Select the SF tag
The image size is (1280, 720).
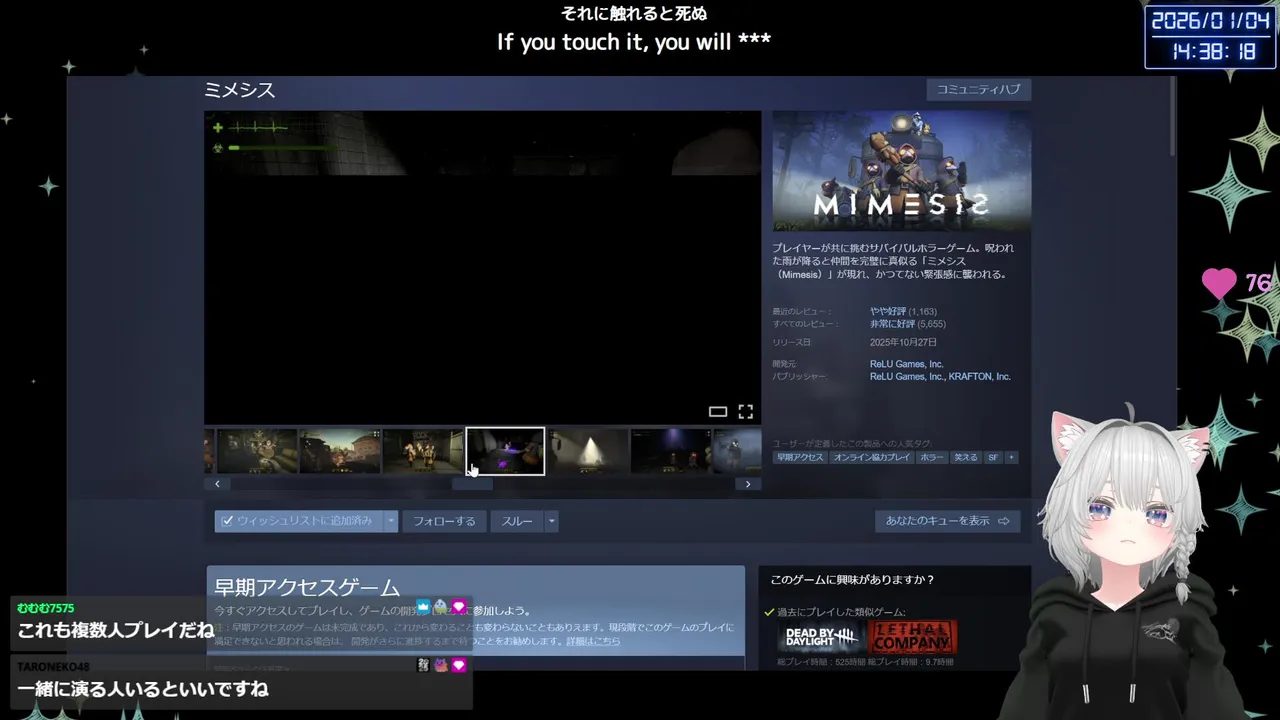pyautogui.click(x=993, y=457)
